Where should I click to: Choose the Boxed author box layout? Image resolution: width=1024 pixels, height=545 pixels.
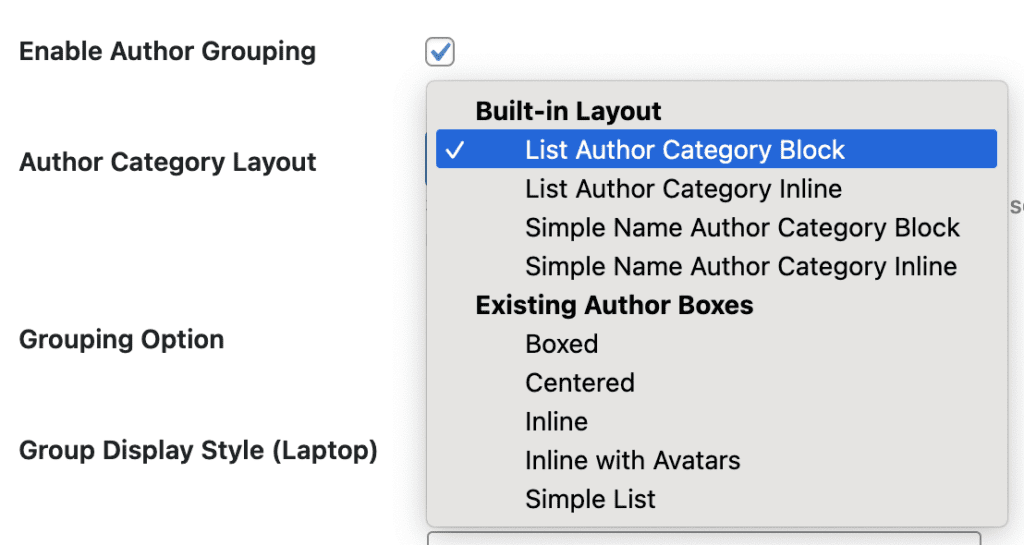point(562,344)
